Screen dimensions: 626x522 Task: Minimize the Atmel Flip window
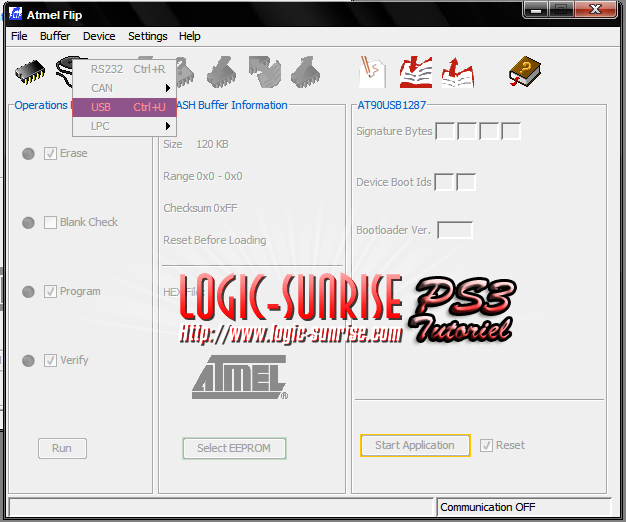[536, 10]
